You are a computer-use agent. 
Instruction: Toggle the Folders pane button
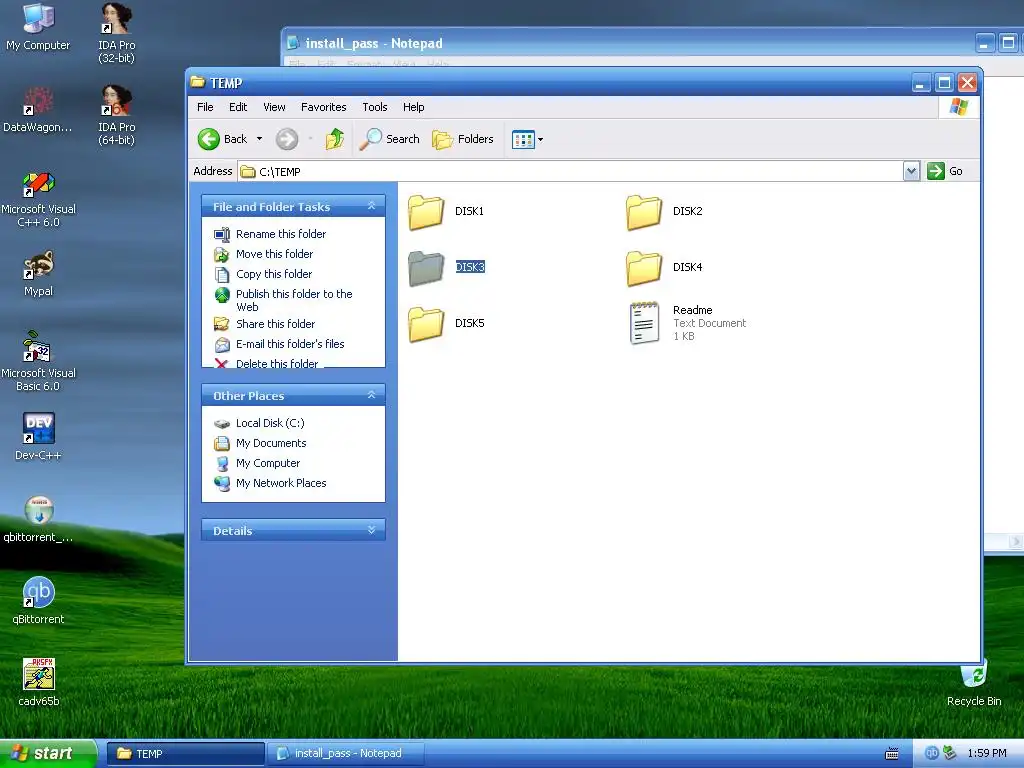pos(462,139)
